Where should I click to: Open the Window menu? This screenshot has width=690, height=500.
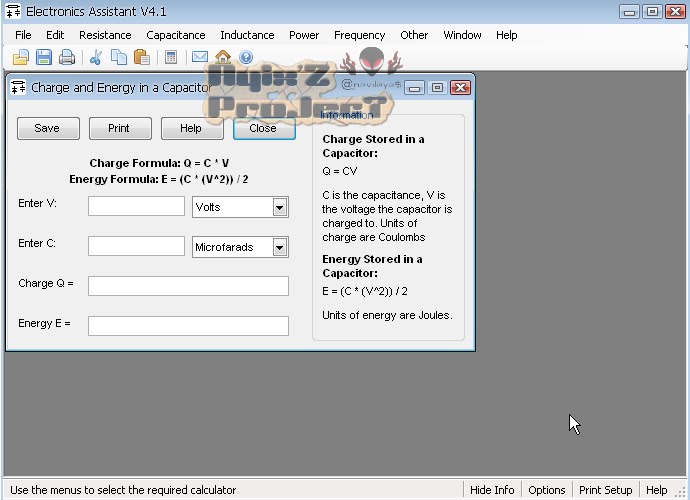tap(462, 35)
